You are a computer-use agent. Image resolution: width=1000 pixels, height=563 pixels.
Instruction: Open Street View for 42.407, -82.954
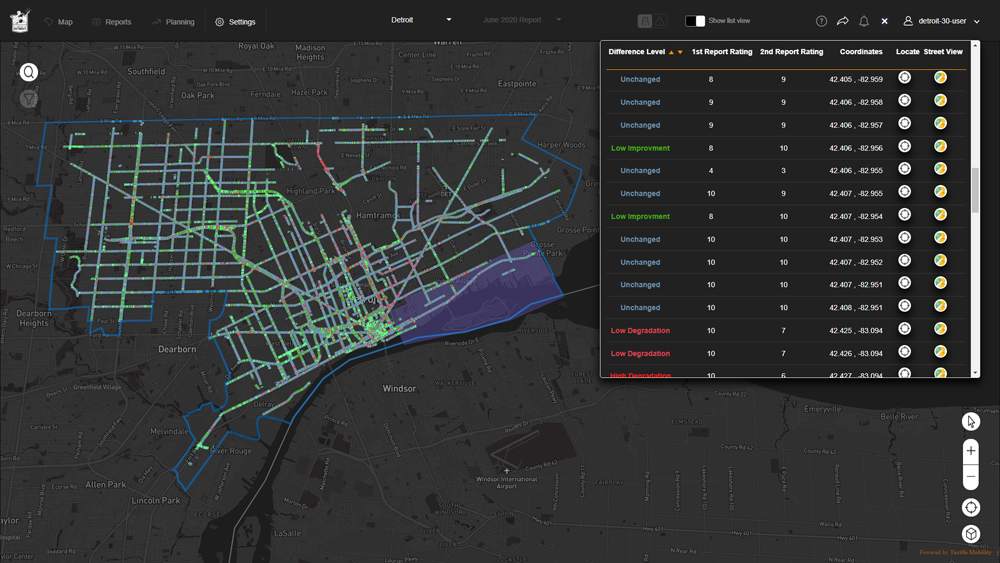(940, 215)
